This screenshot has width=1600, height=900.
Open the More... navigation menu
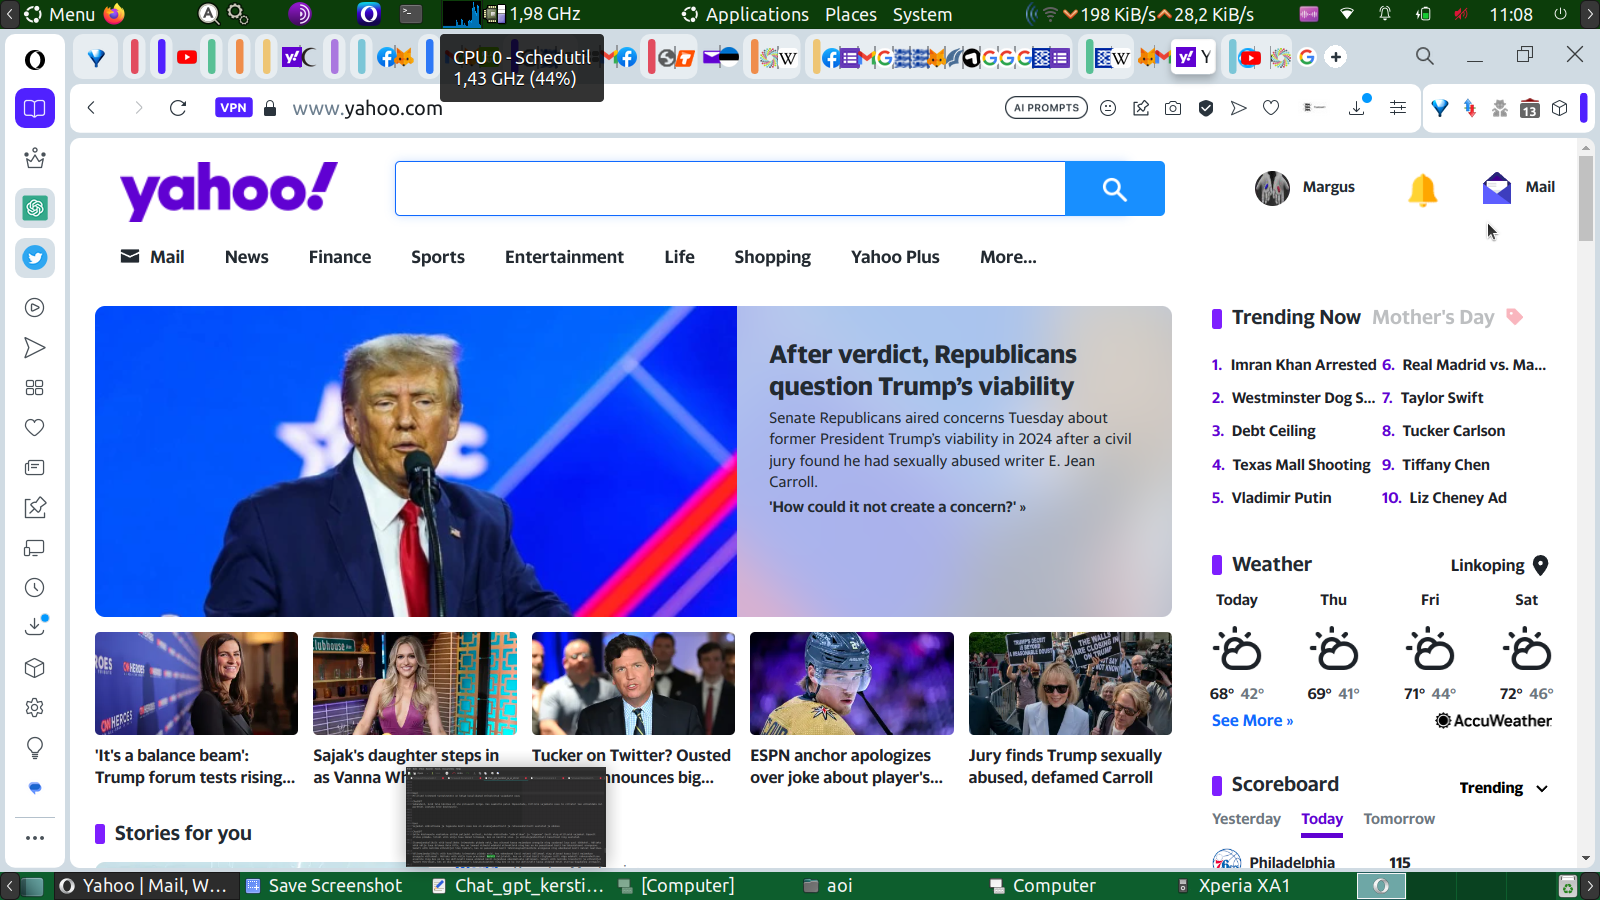(1008, 257)
